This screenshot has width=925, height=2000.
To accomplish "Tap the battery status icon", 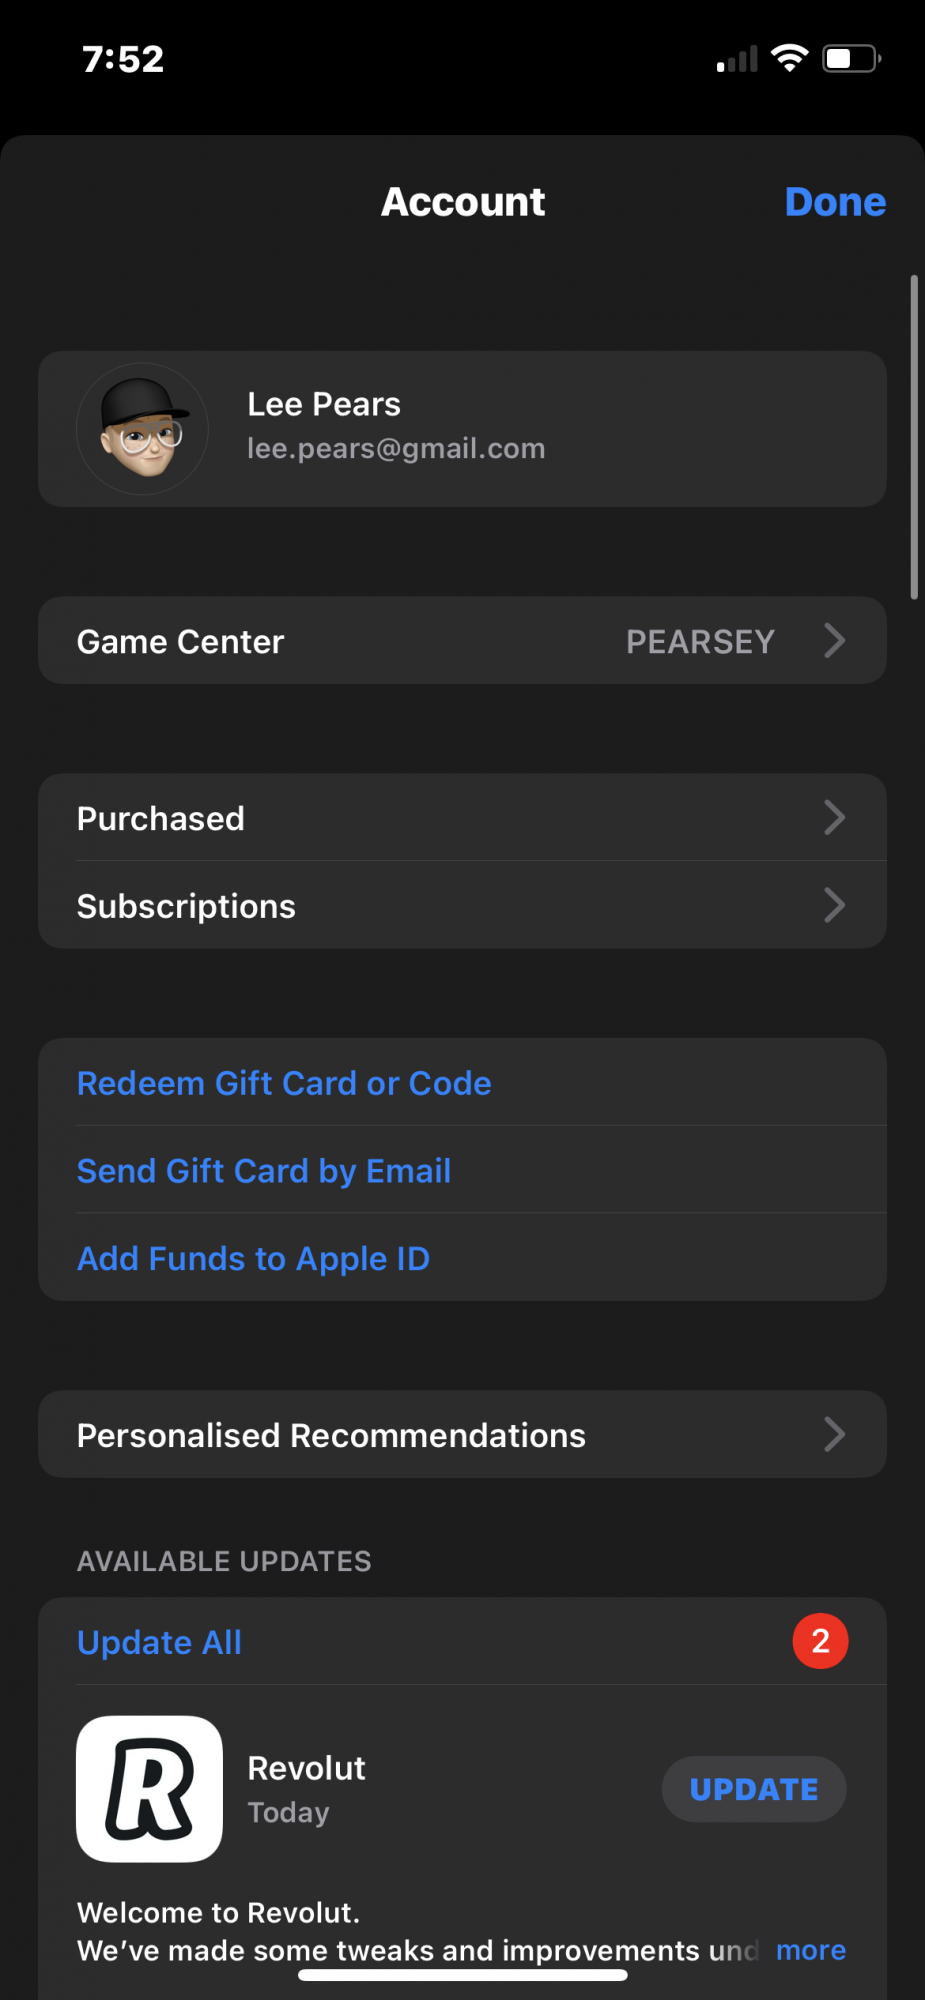I will click(851, 59).
